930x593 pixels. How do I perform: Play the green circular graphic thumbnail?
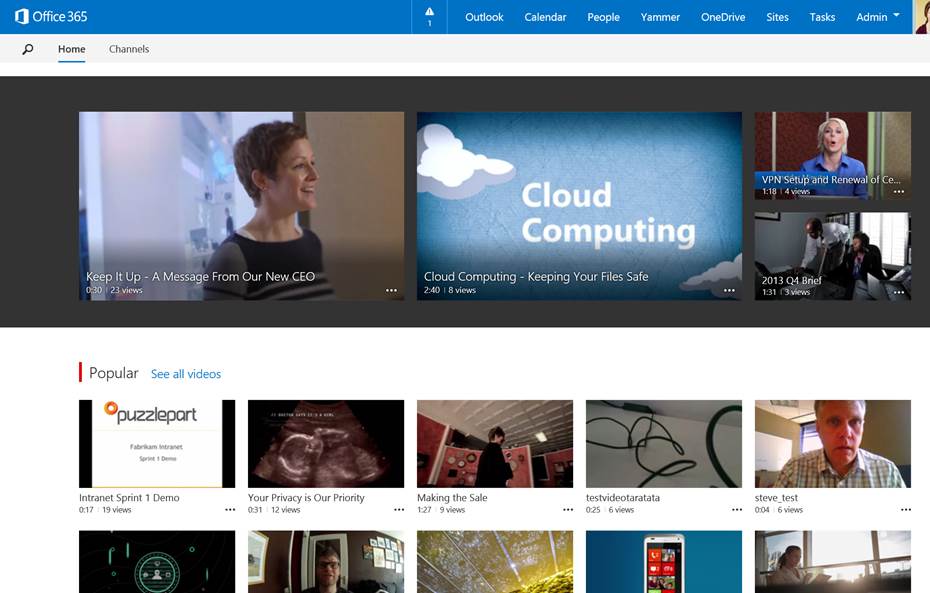click(x=157, y=562)
